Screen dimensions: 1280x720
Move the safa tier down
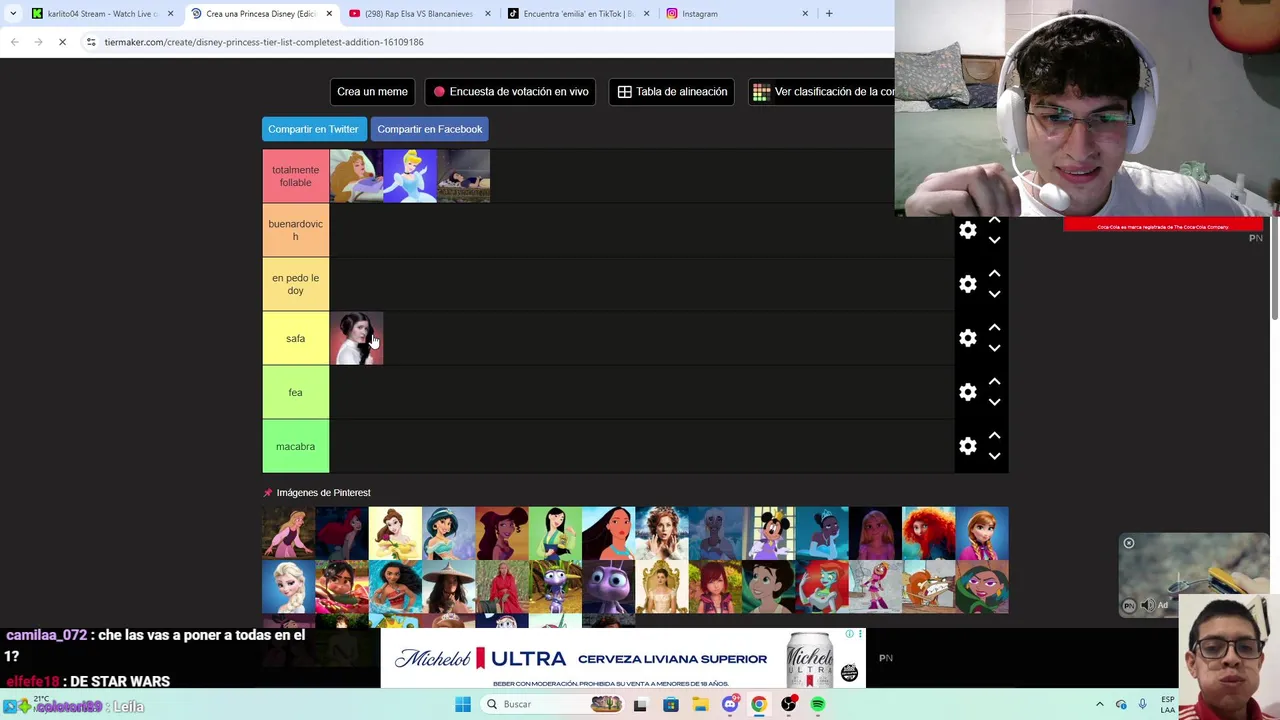click(x=994, y=348)
